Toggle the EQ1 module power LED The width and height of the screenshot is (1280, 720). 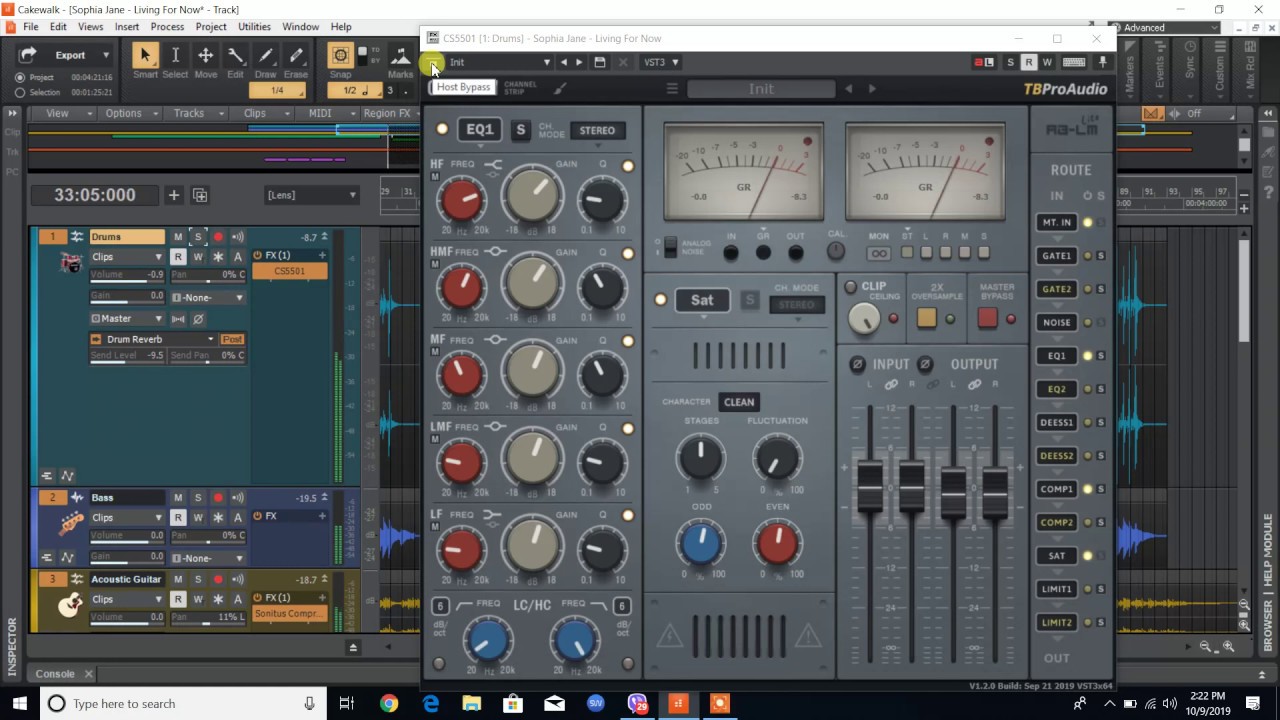(442, 129)
